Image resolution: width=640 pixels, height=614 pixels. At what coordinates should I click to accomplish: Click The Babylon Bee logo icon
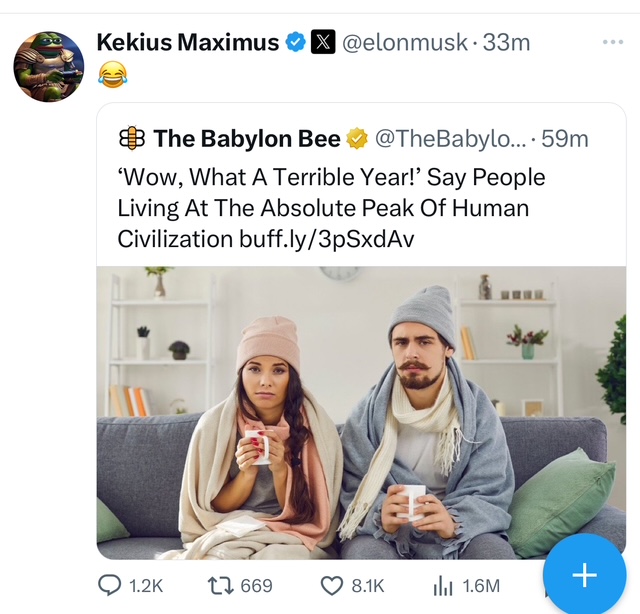tap(132, 138)
